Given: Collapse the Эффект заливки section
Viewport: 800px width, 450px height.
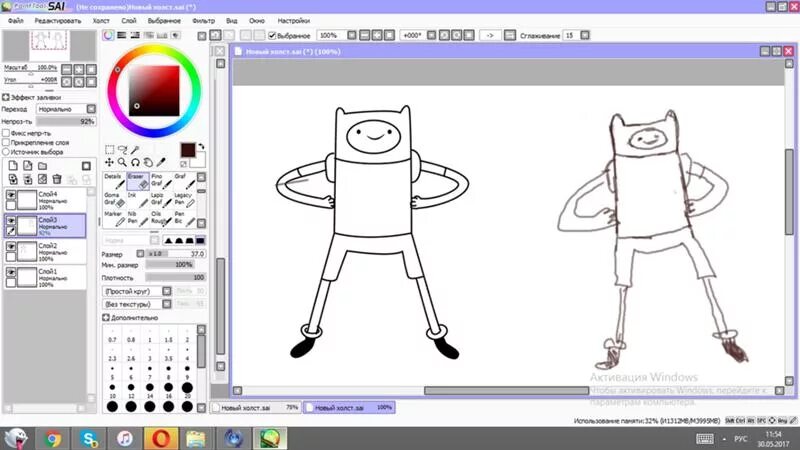Looking at the screenshot, I should coord(6,97).
